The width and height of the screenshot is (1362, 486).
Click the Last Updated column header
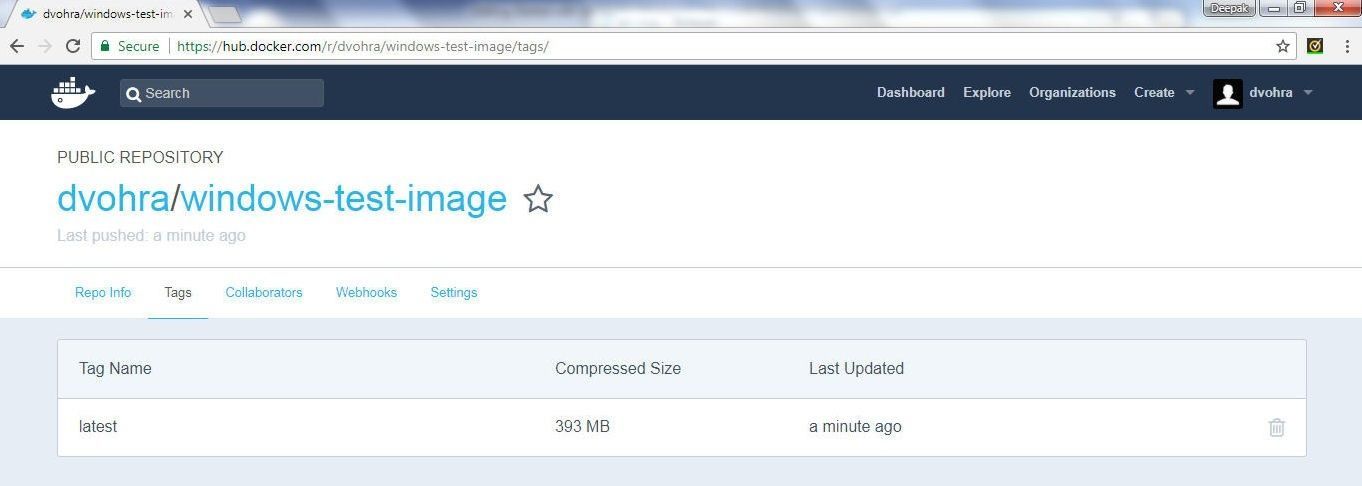tap(856, 368)
